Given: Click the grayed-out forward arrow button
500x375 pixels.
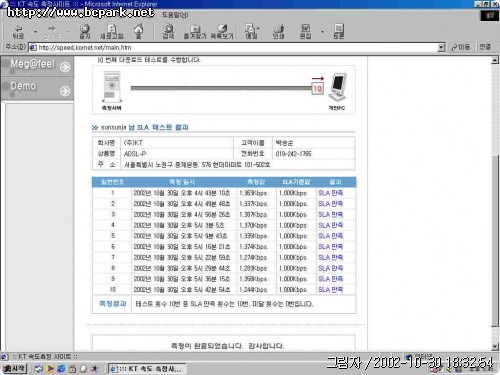Looking at the screenshot, I should click(x=51, y=32).
